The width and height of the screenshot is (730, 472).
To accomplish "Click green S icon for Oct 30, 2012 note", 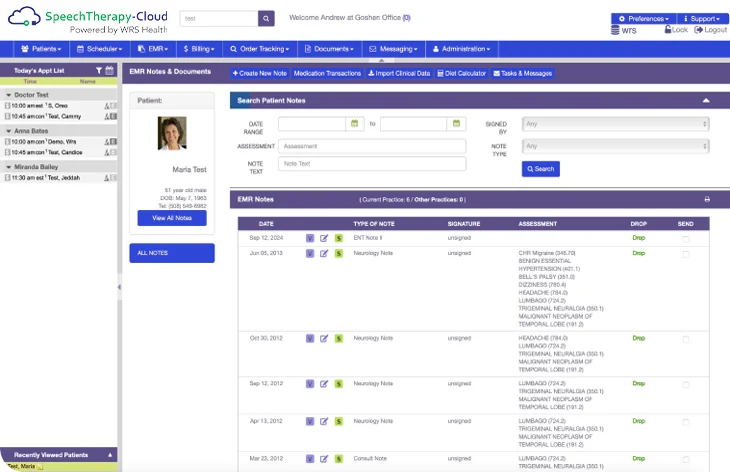I will coord(338,338).
